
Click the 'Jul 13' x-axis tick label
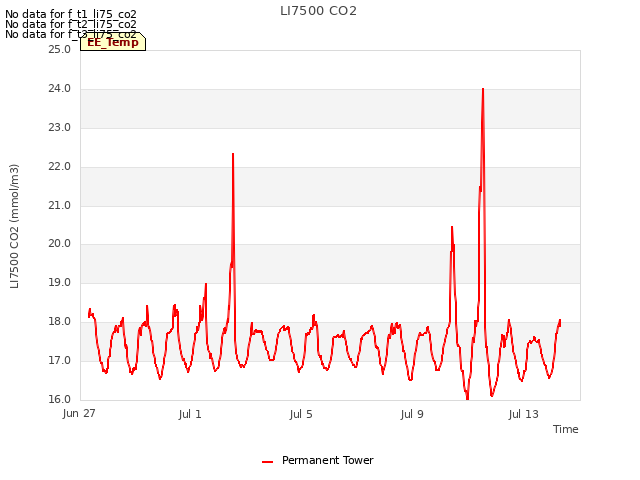point(523,414)
